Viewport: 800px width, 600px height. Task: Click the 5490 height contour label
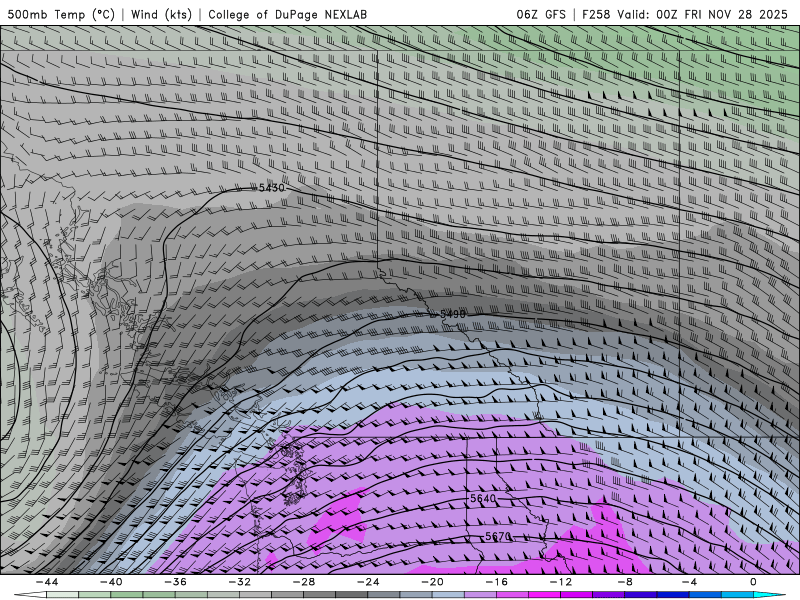(x=453, y=314)
